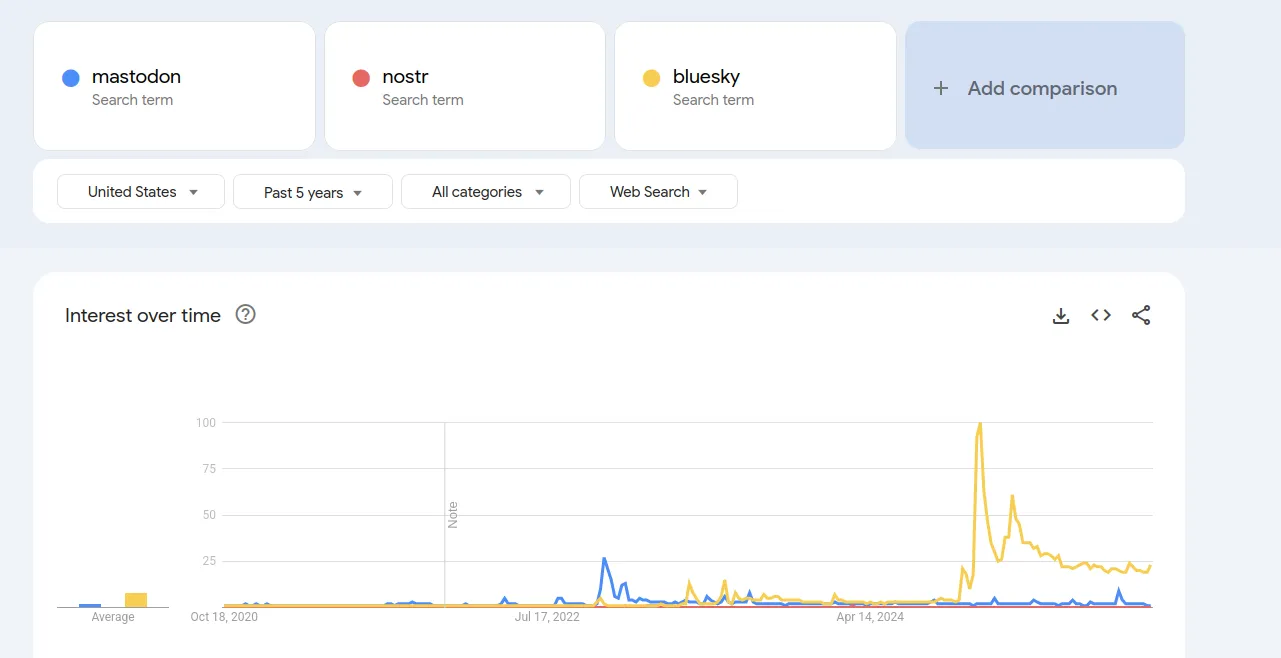1281x658 pixels.
Task: Open the Web Search type selector
Action: [x=658, y=191]
